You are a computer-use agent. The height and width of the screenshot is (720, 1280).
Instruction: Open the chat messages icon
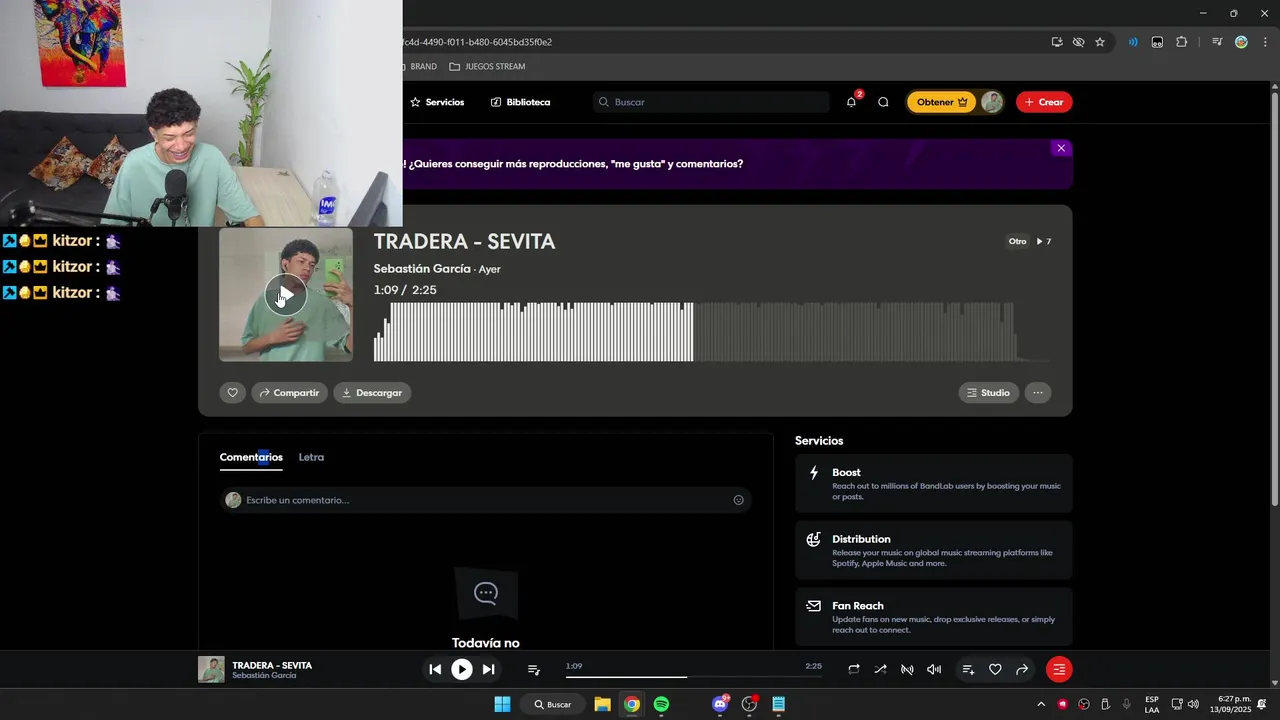point(883,102)
